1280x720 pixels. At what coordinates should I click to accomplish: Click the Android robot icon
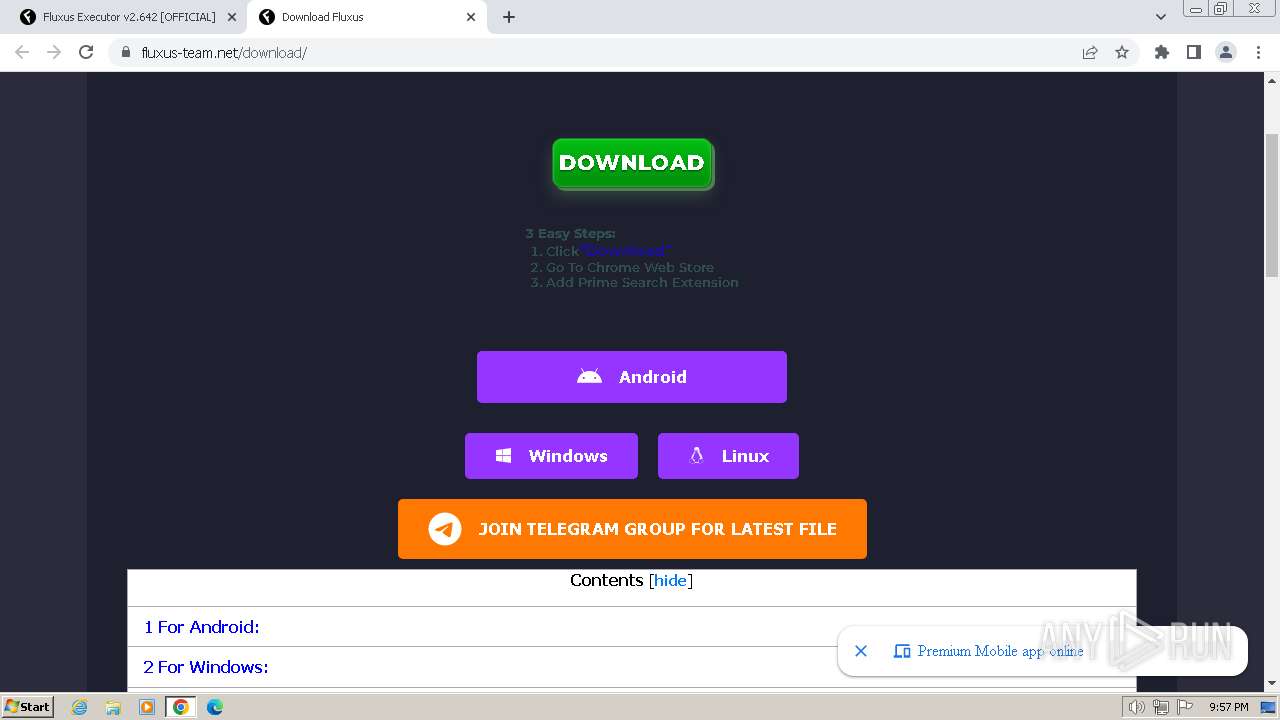pos(590,377)
